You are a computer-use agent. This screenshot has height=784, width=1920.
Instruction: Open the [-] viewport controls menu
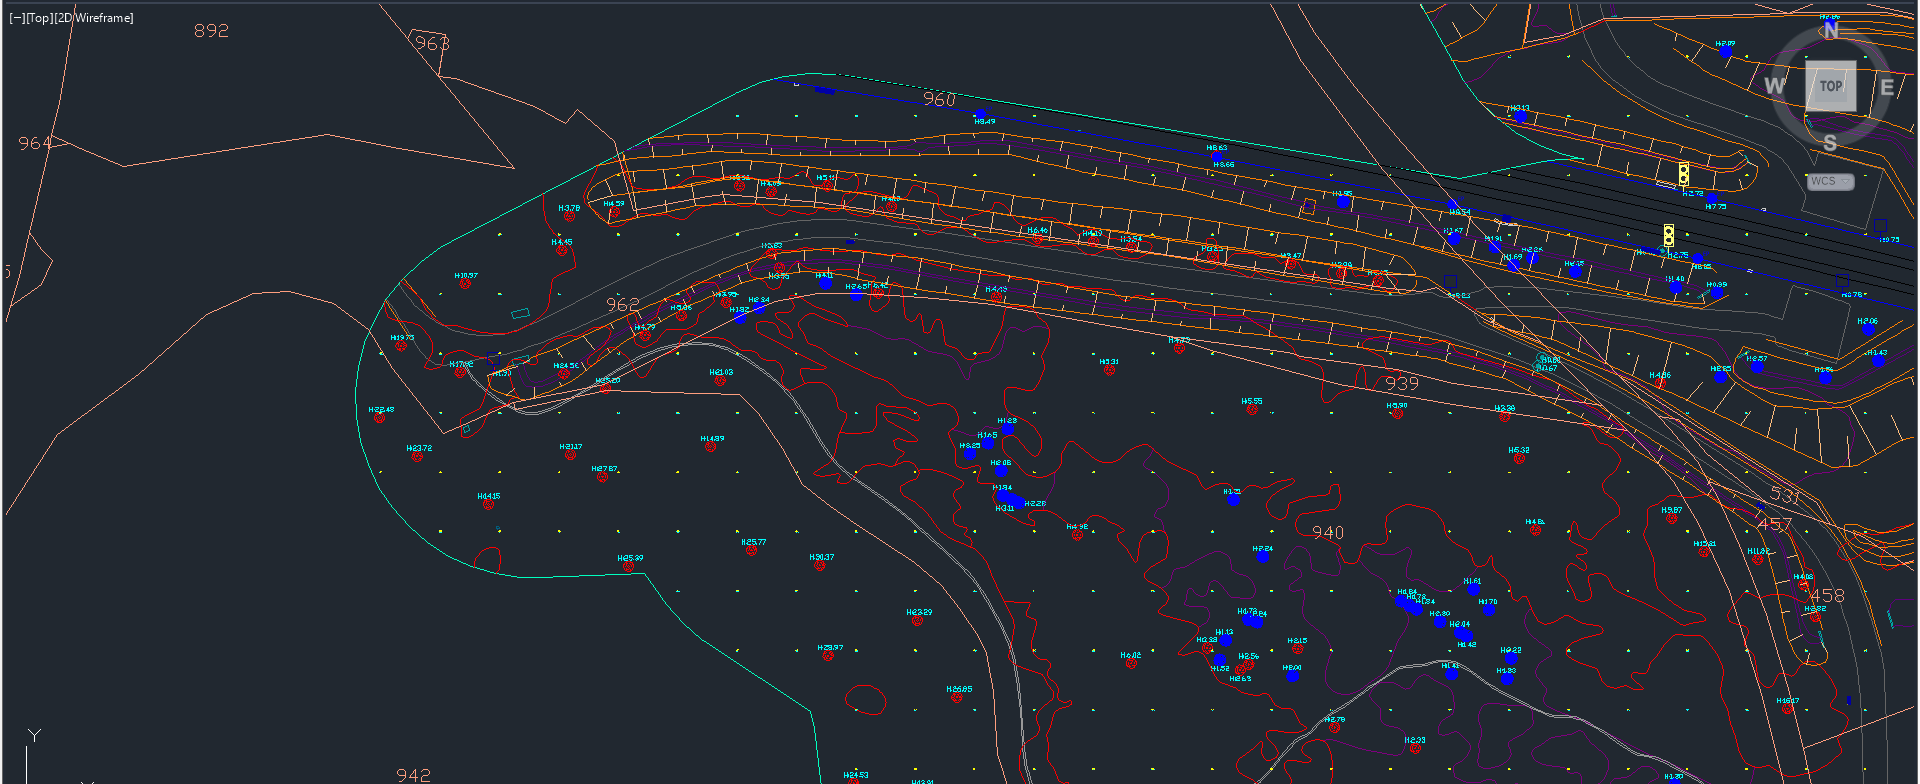17,18
